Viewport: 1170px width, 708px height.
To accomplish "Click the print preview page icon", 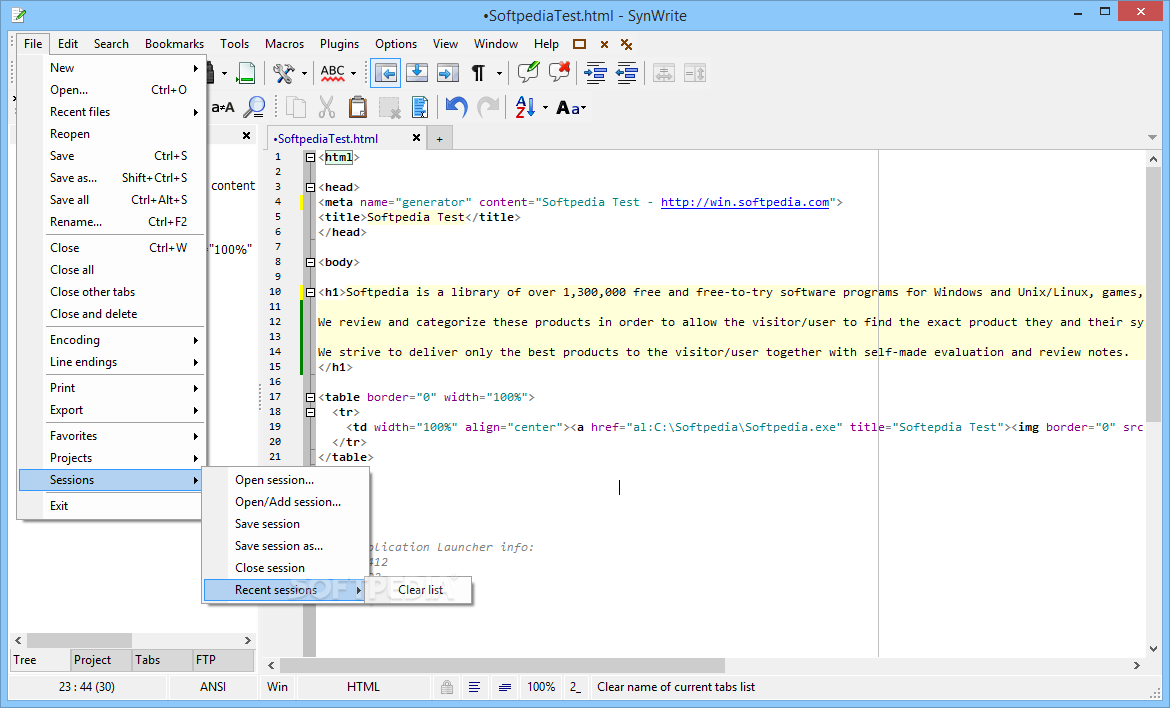I will click(x=245, y=73).
